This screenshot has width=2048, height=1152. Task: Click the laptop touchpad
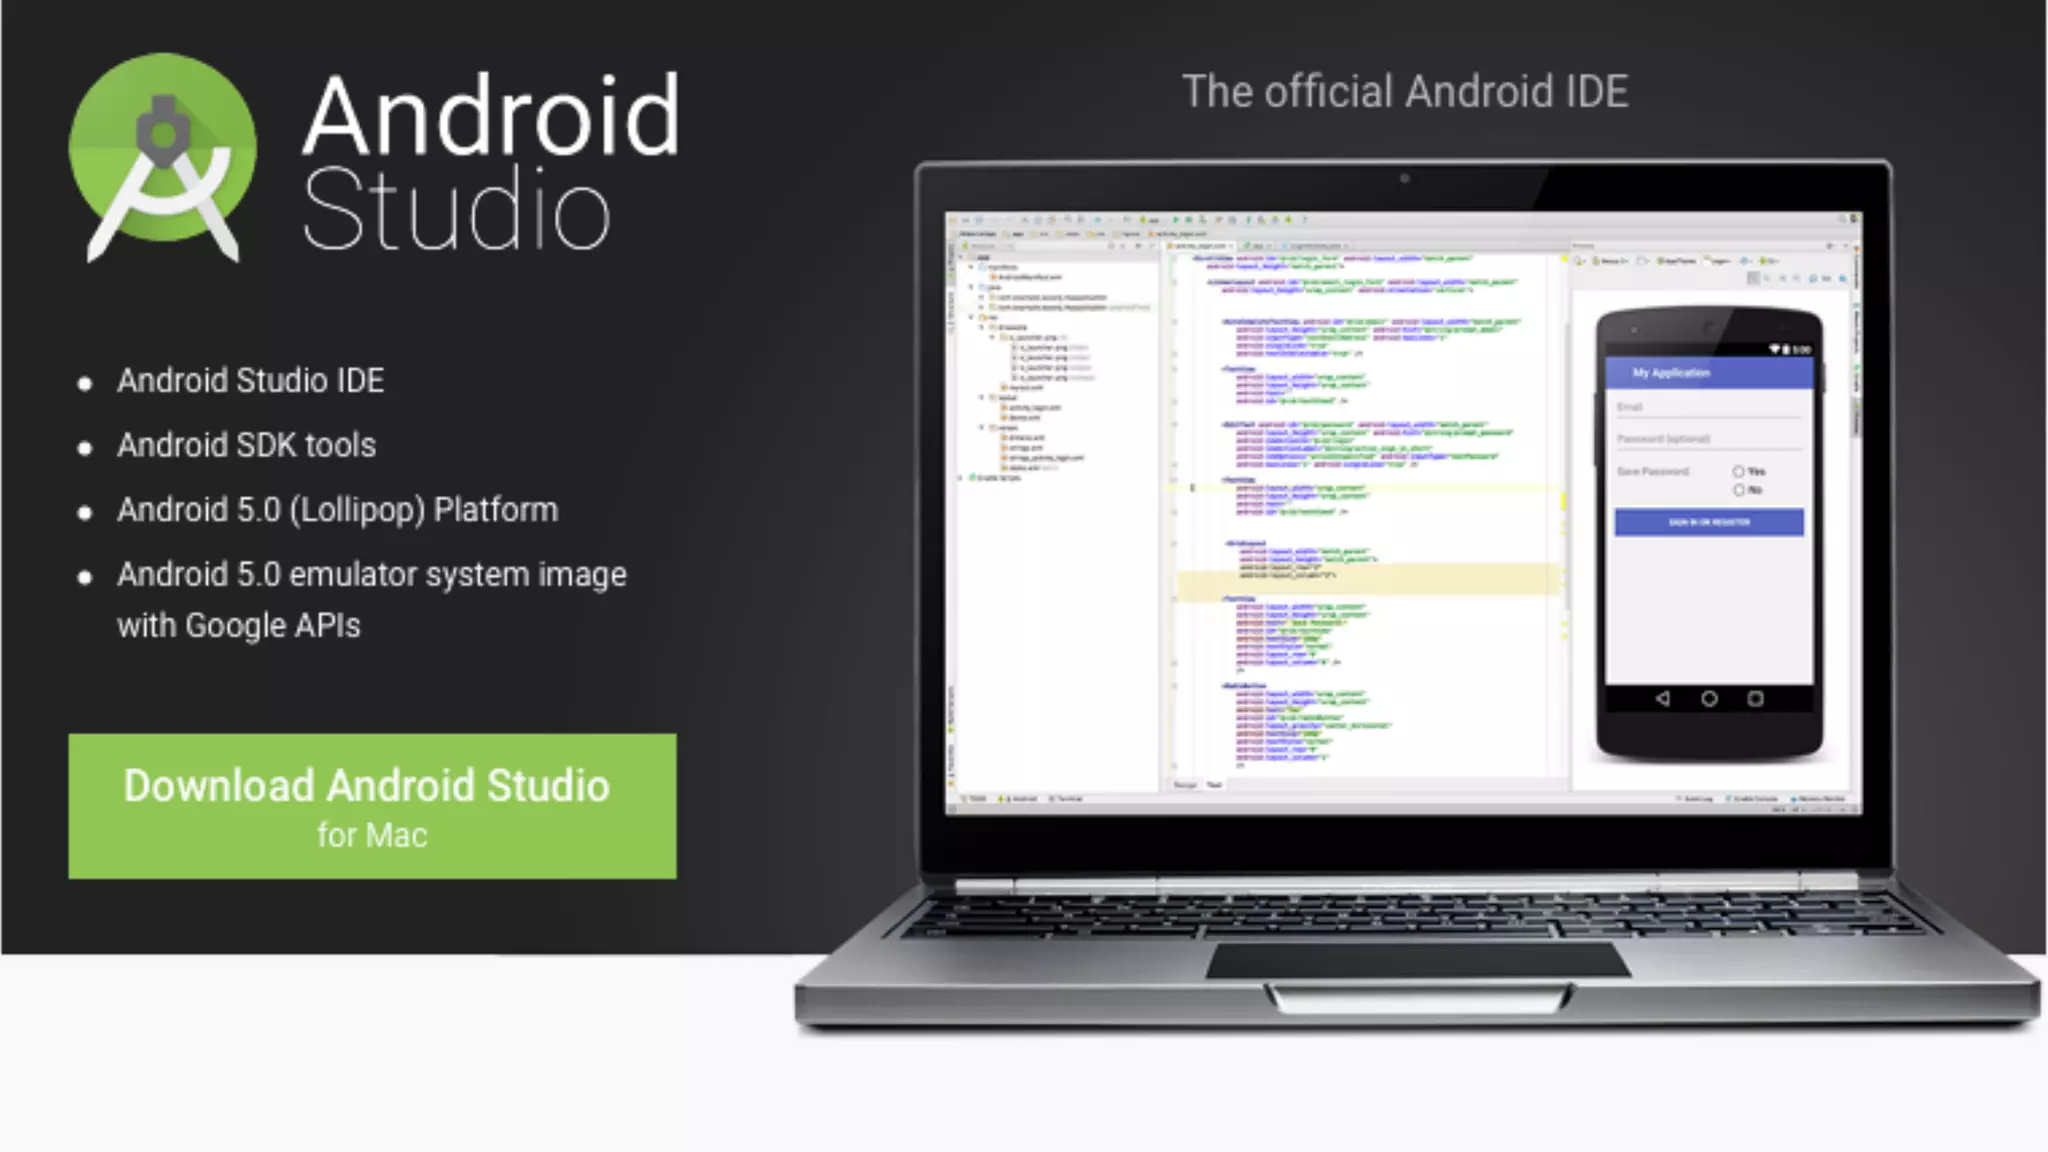[1418, 961]
